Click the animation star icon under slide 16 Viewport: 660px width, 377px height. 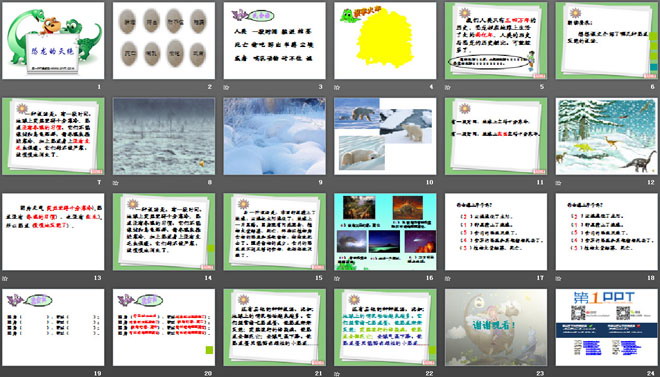337,279
